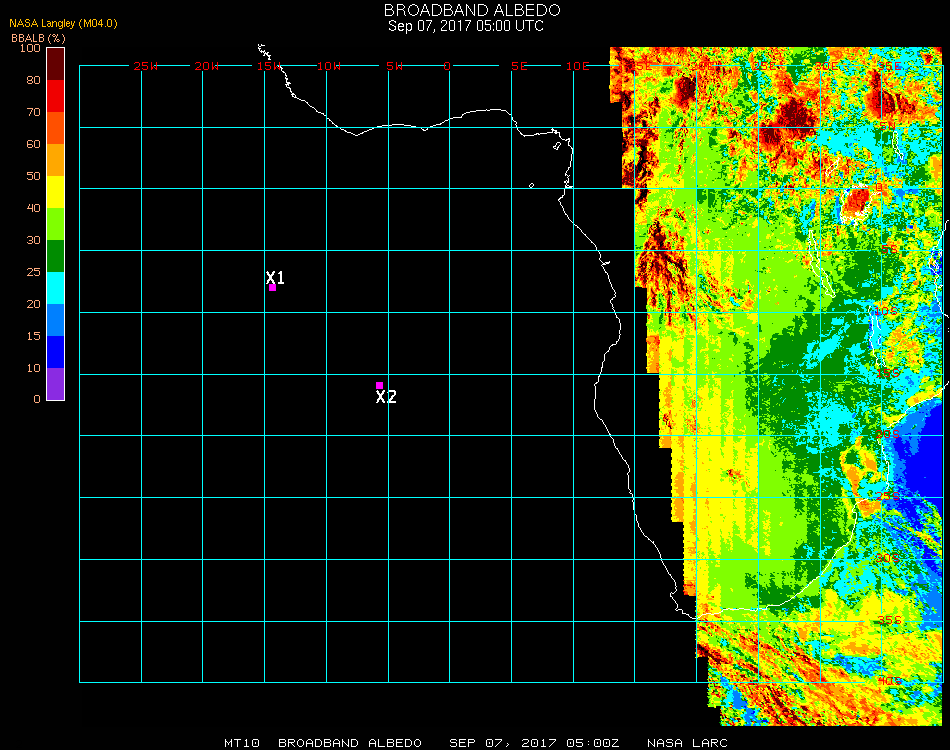Click the Sep 07, 2017 05:00 UTC timestamp

466,26
